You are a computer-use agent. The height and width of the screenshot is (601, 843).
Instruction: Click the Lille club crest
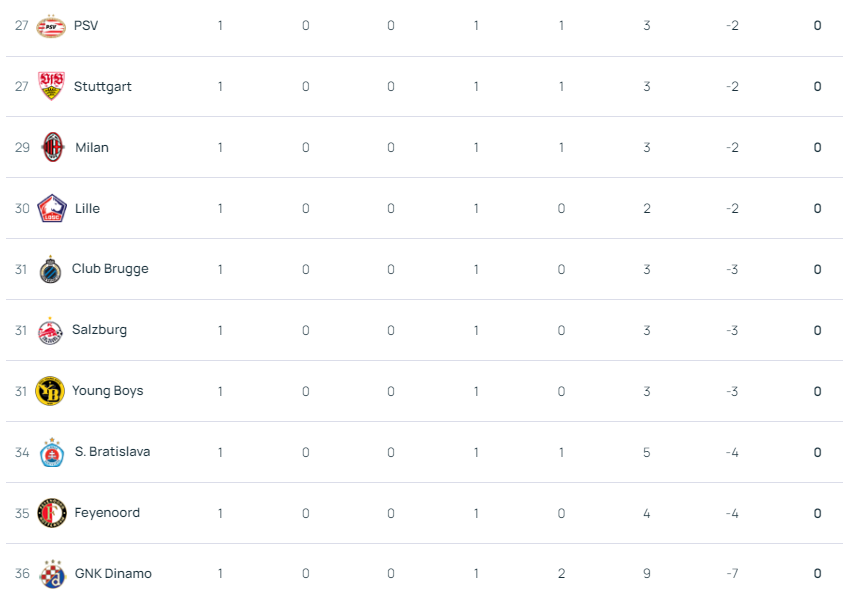click(x=52, y=209)
